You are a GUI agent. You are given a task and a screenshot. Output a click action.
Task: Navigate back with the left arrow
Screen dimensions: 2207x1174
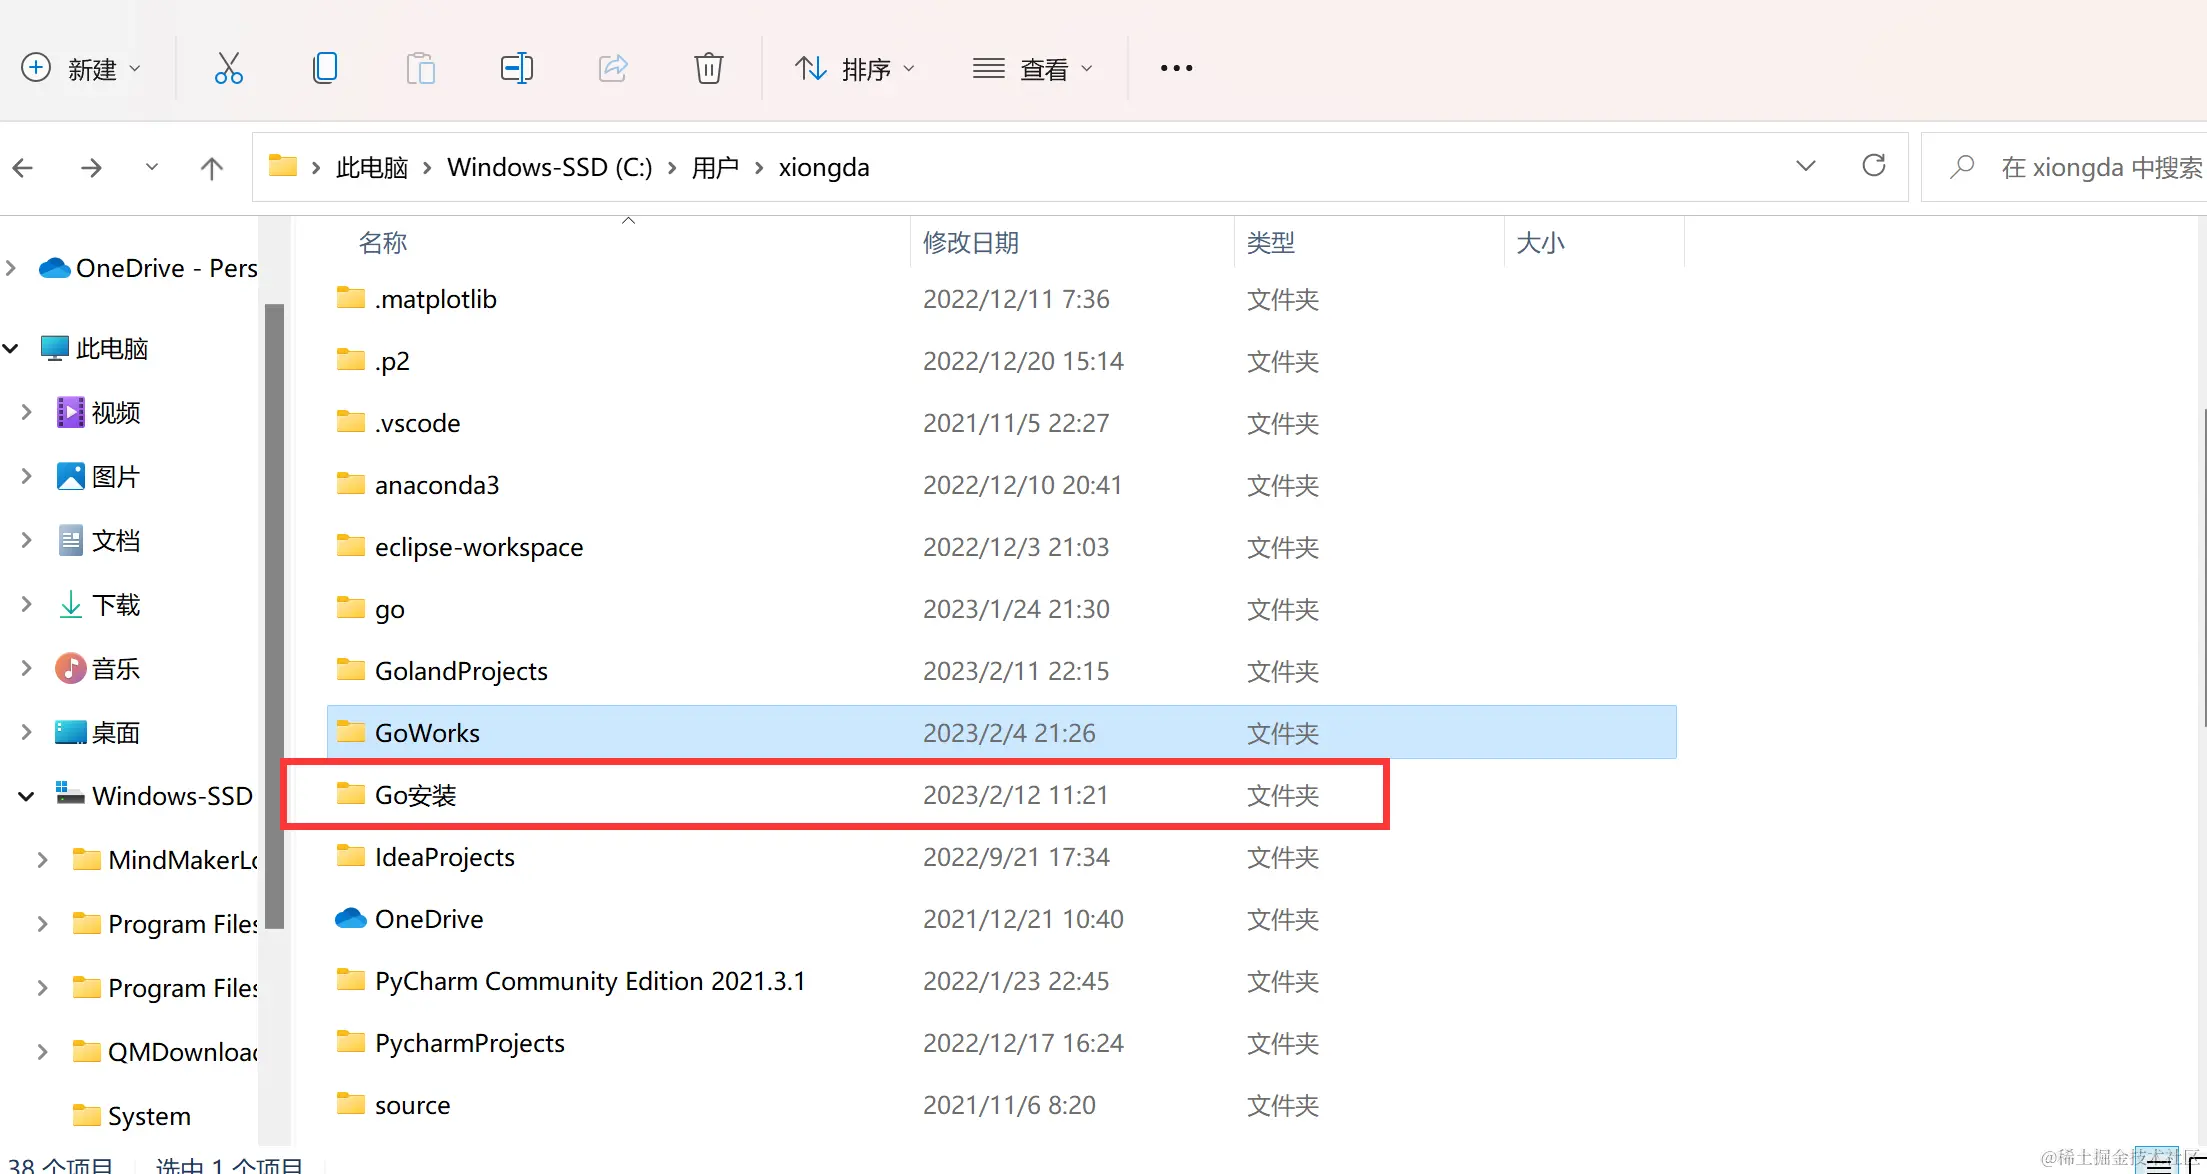(24, 168)
